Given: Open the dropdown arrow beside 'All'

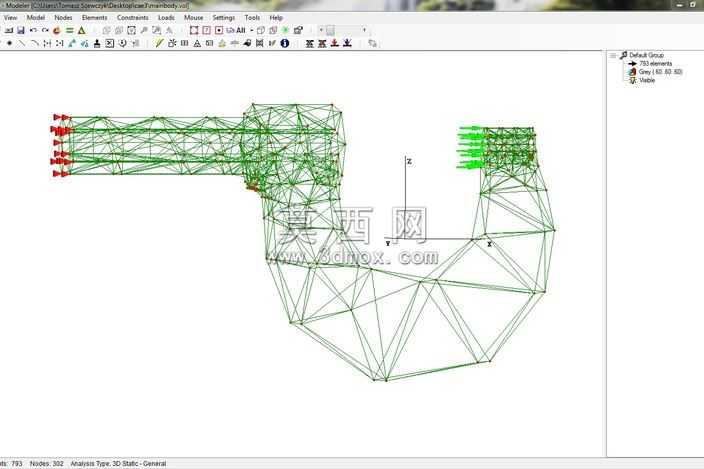Looking at the screenshot, I should click(251, 31).
